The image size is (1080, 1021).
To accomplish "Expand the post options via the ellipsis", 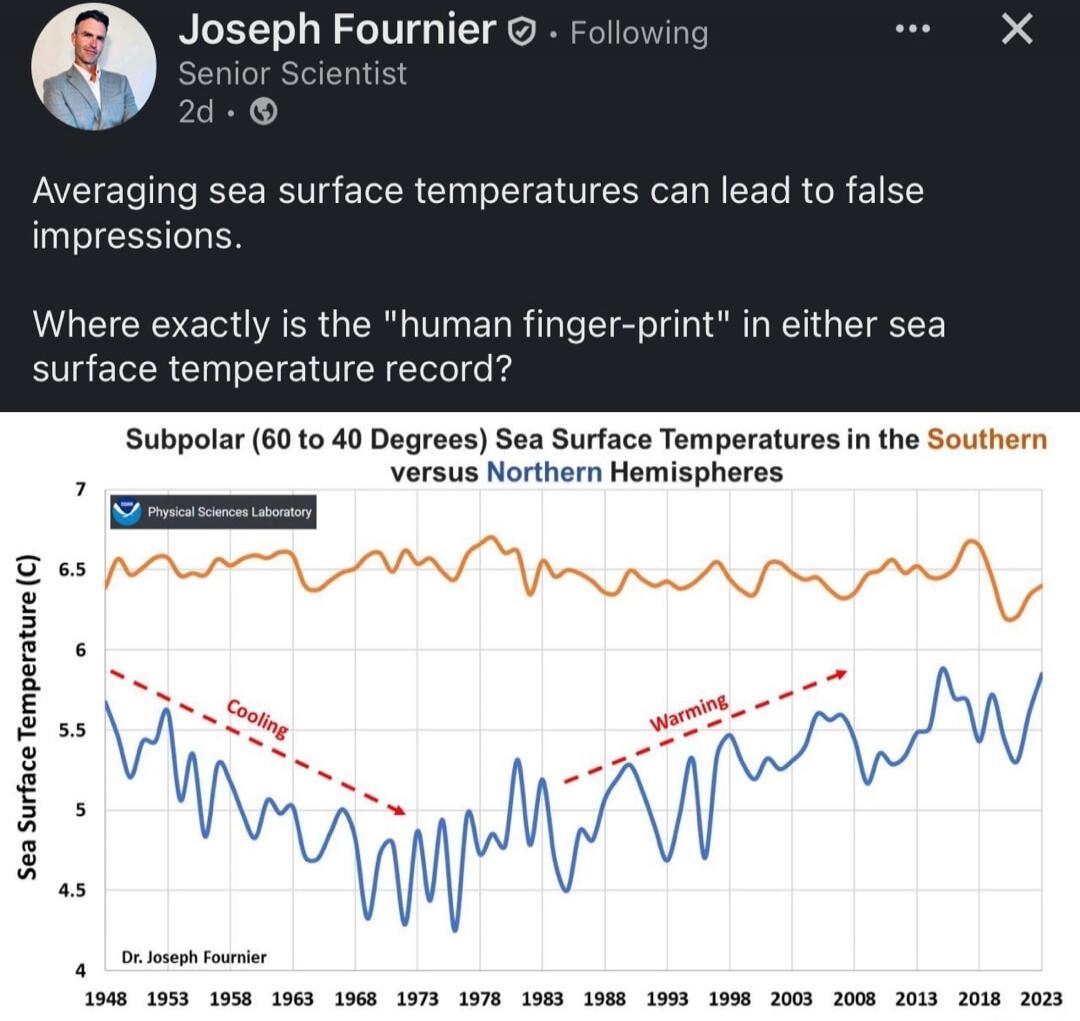I will [x=911, y=28].
